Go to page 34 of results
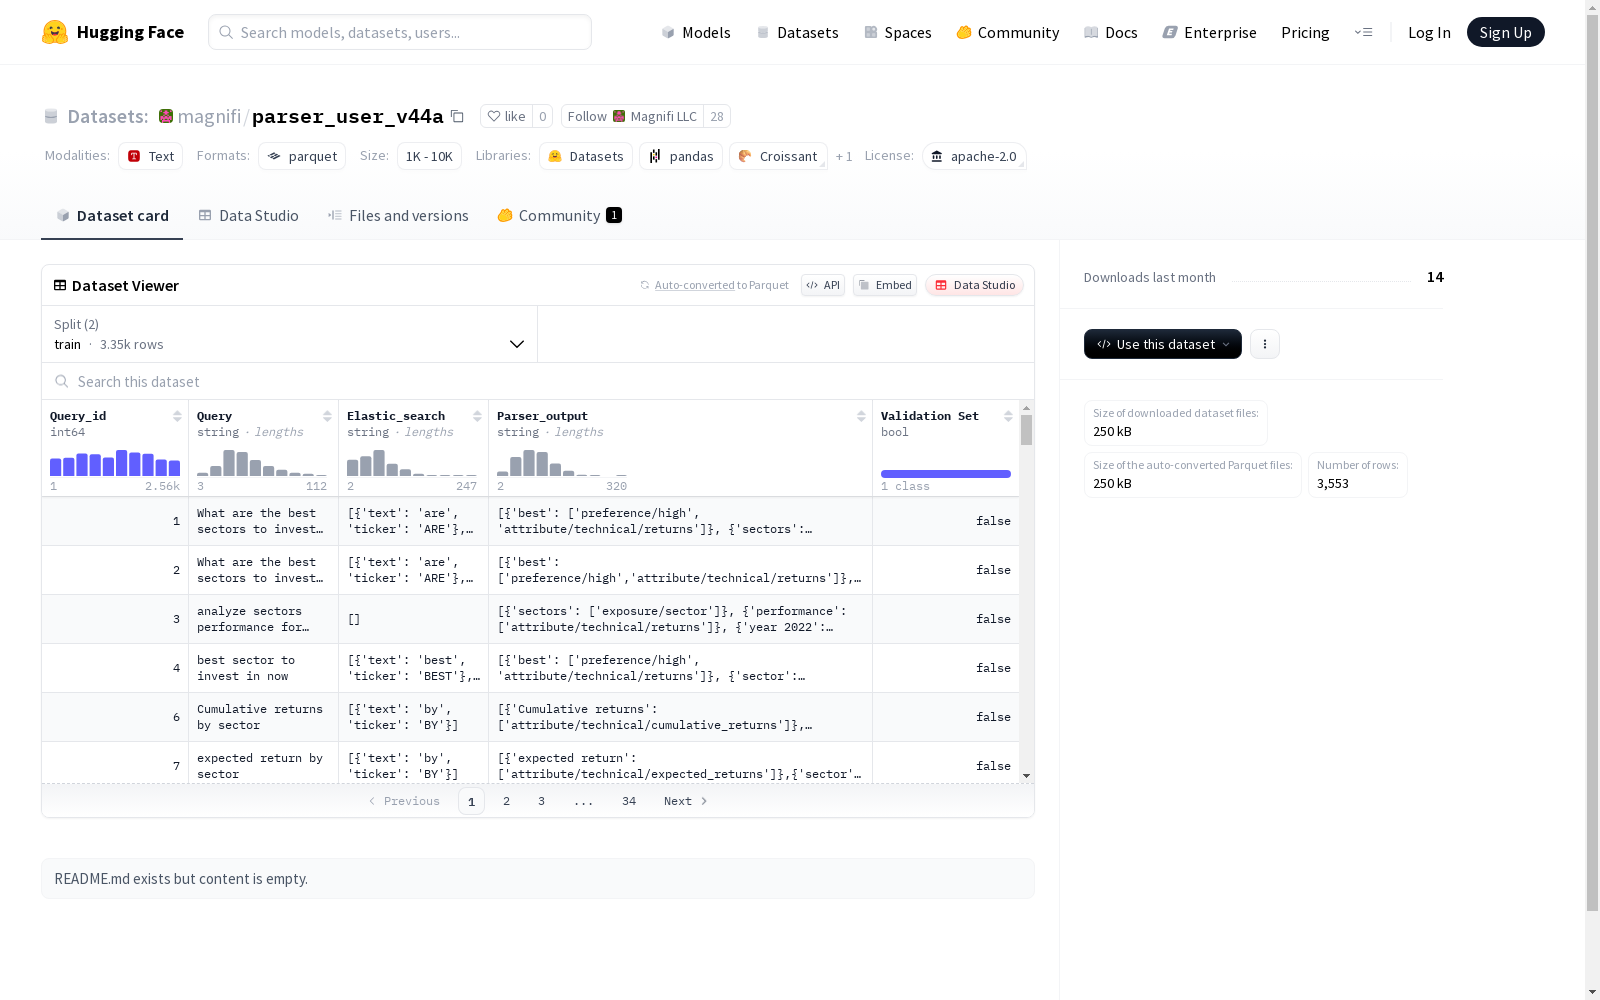 [x=629, y=801]
